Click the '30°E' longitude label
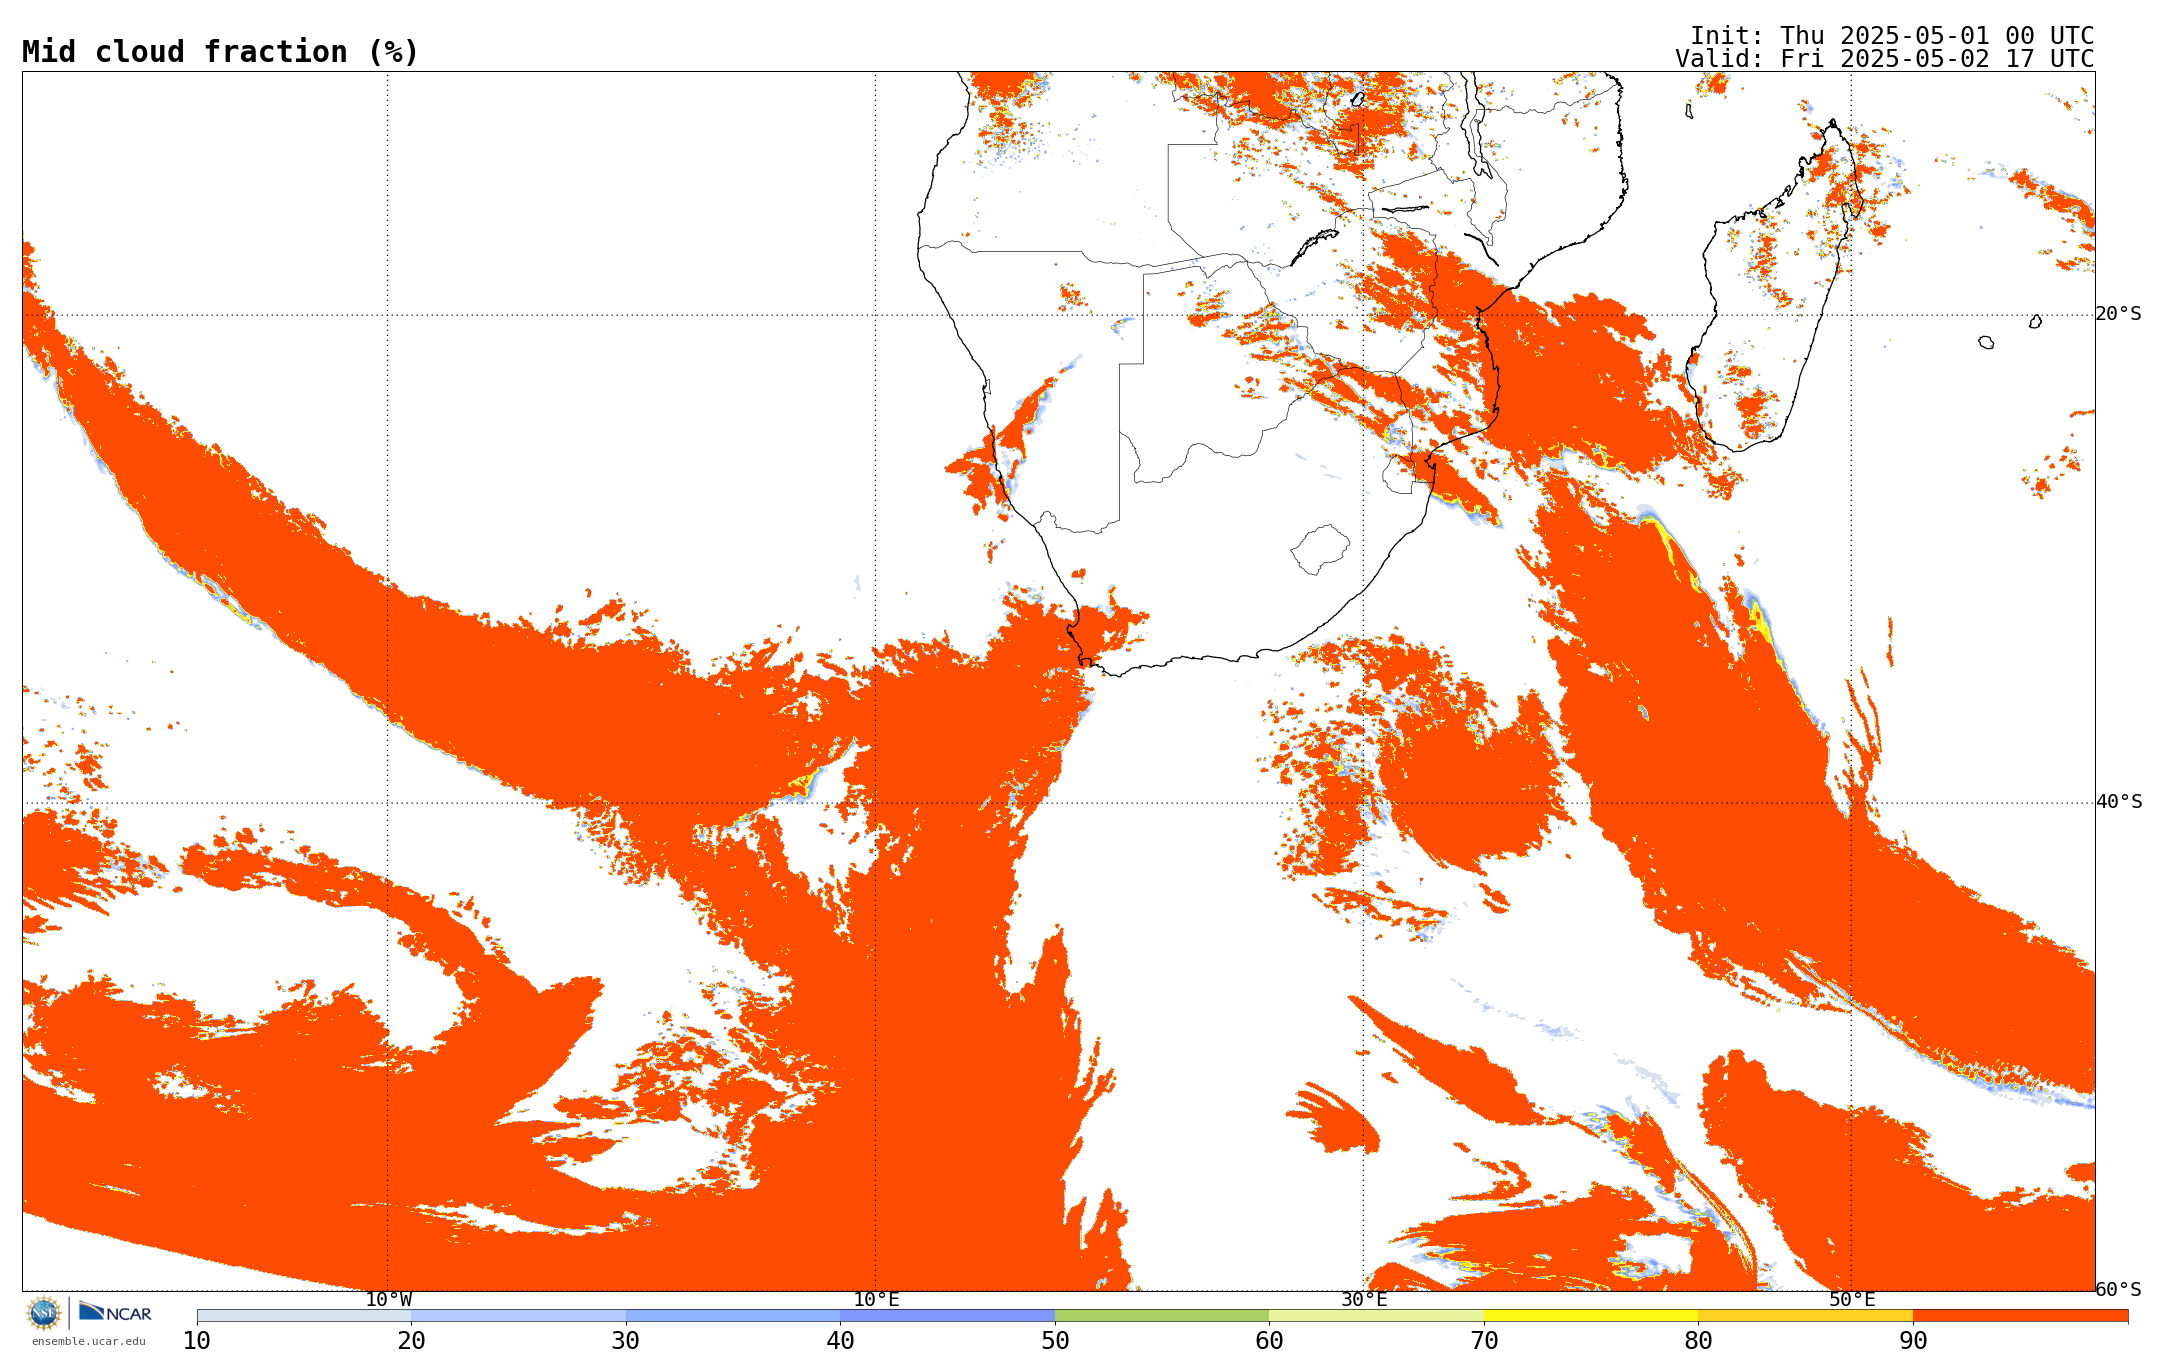Screen dimensions: 2160x1354 pyautogui.click(x=1364, y=1300)
